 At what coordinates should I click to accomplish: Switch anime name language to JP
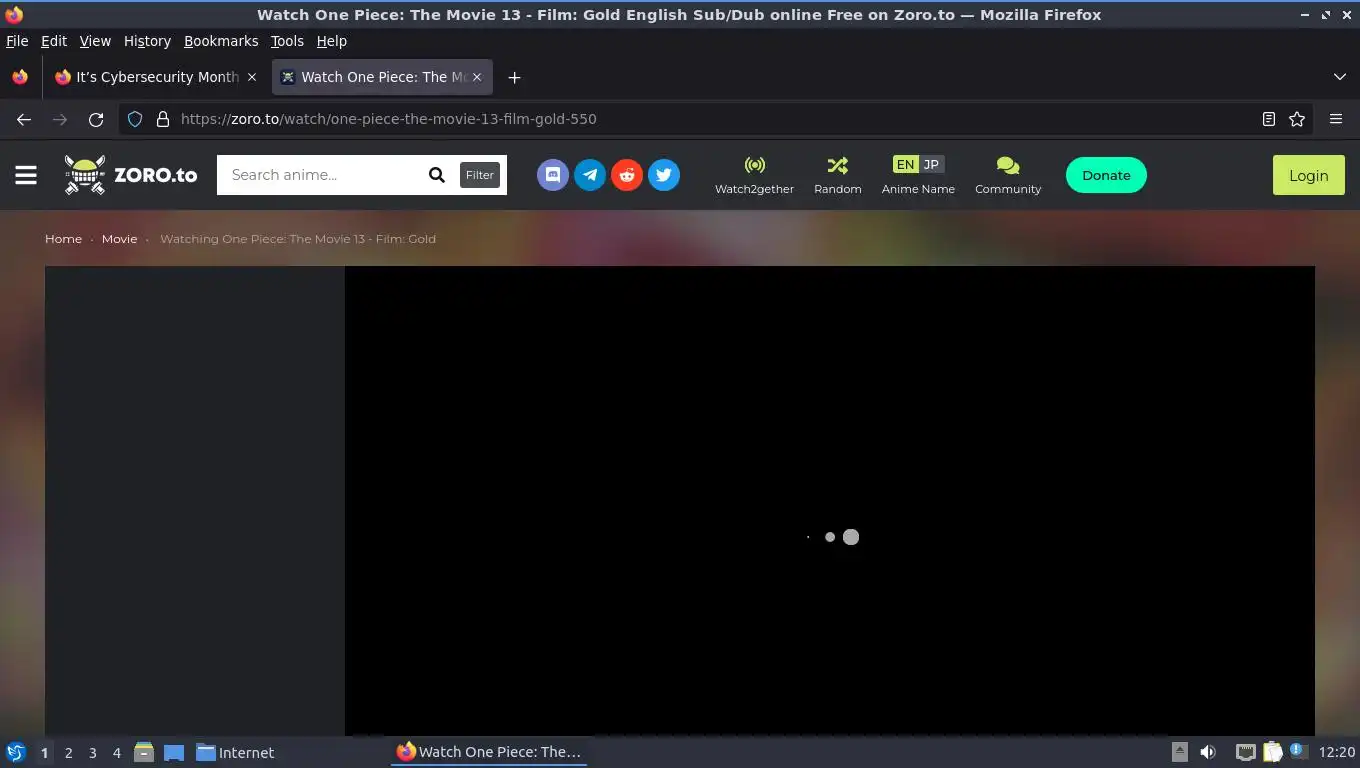[931, 164]
